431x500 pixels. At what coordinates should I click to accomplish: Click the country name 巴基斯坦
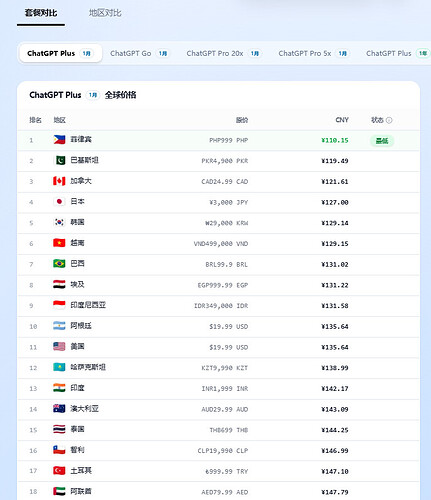85,160
